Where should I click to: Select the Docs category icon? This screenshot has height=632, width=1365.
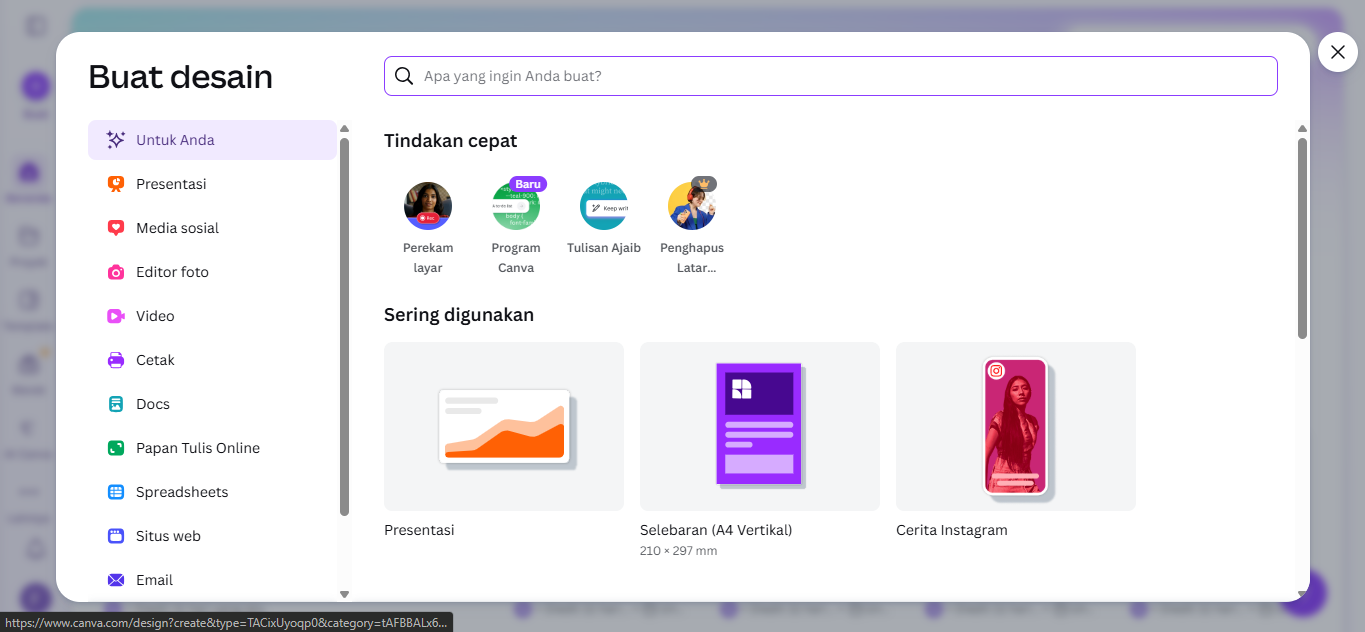coord(116,404)
